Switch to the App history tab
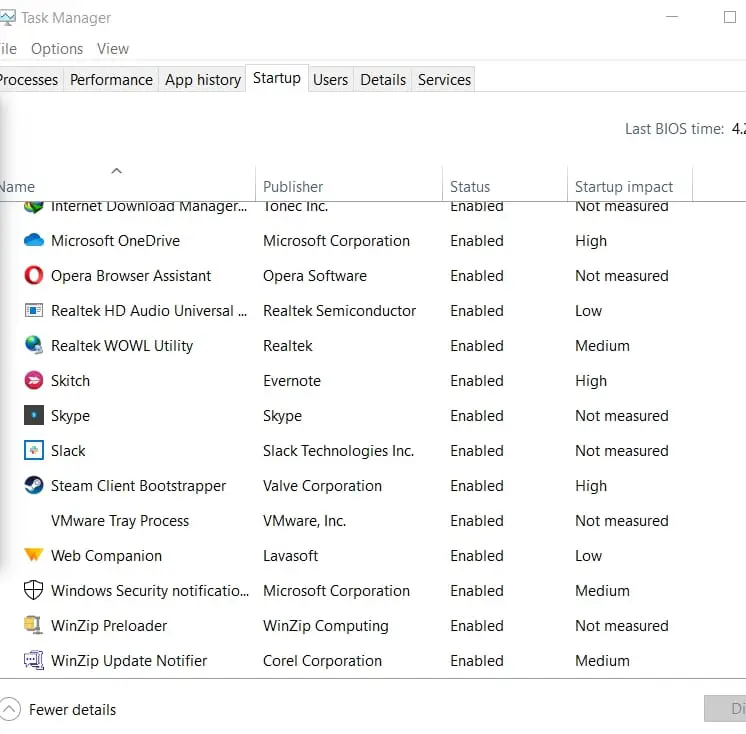This screenshot has height=734, width=746. [x=203, y=79]
